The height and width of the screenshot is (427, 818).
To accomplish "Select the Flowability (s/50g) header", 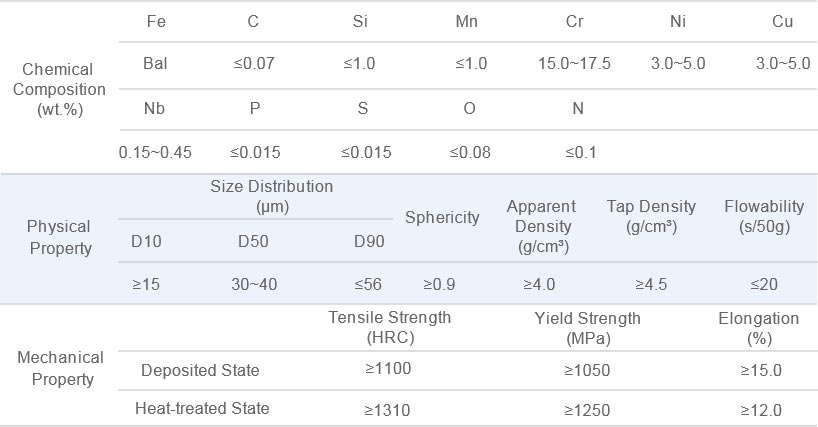I will tap(764, 216).
